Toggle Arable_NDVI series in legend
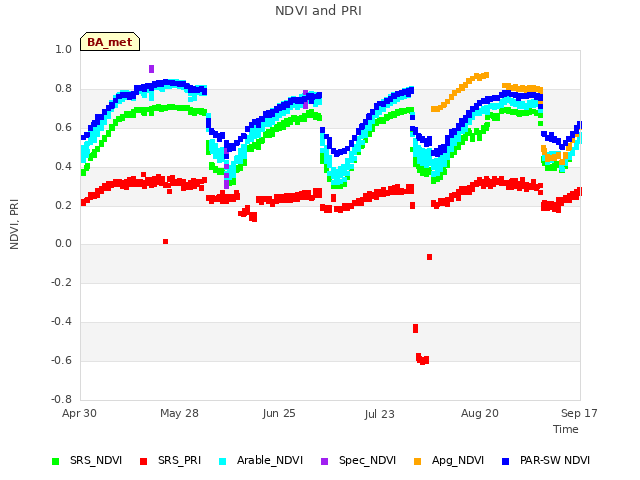The height and width of the screenshot is (480, 640). [261, 460]
